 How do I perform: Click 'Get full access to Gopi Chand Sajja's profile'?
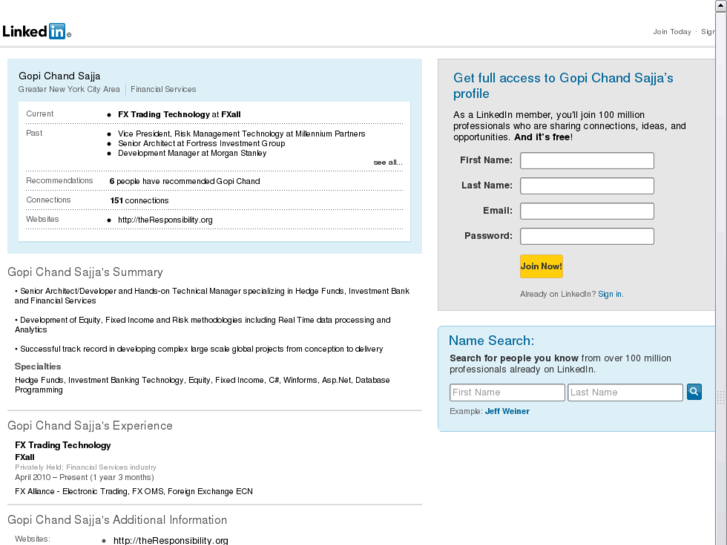click(563, 85)
